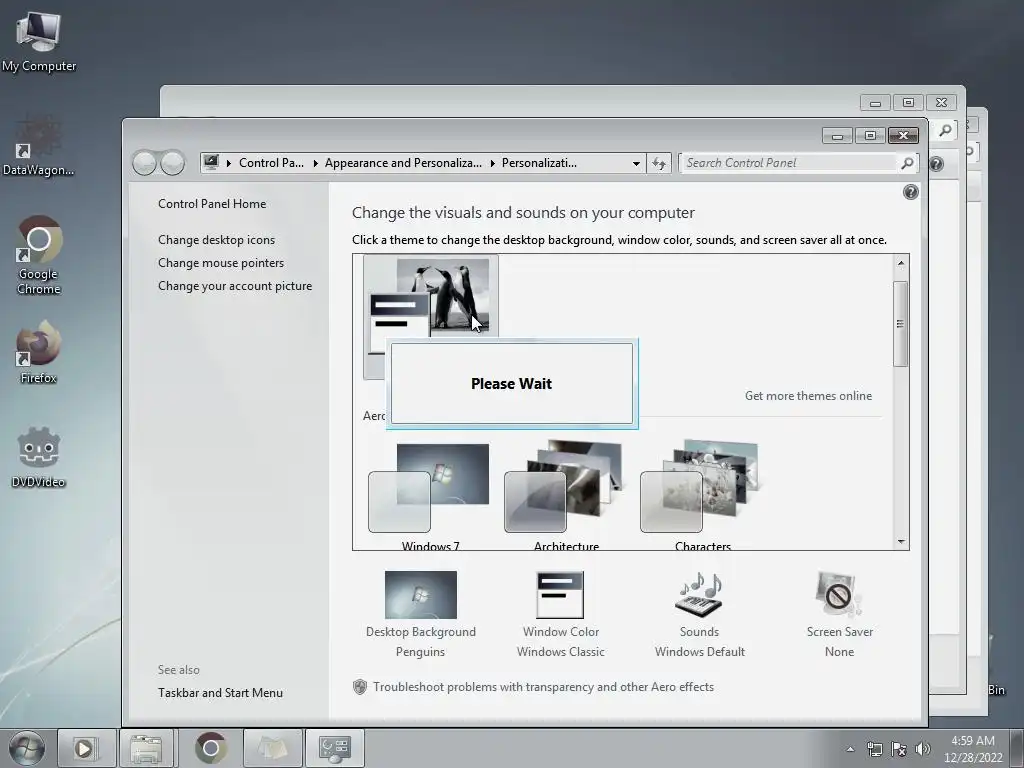Open the network tray icon
The height and width of the screenshot is (768, 1024).
(874, 749)
